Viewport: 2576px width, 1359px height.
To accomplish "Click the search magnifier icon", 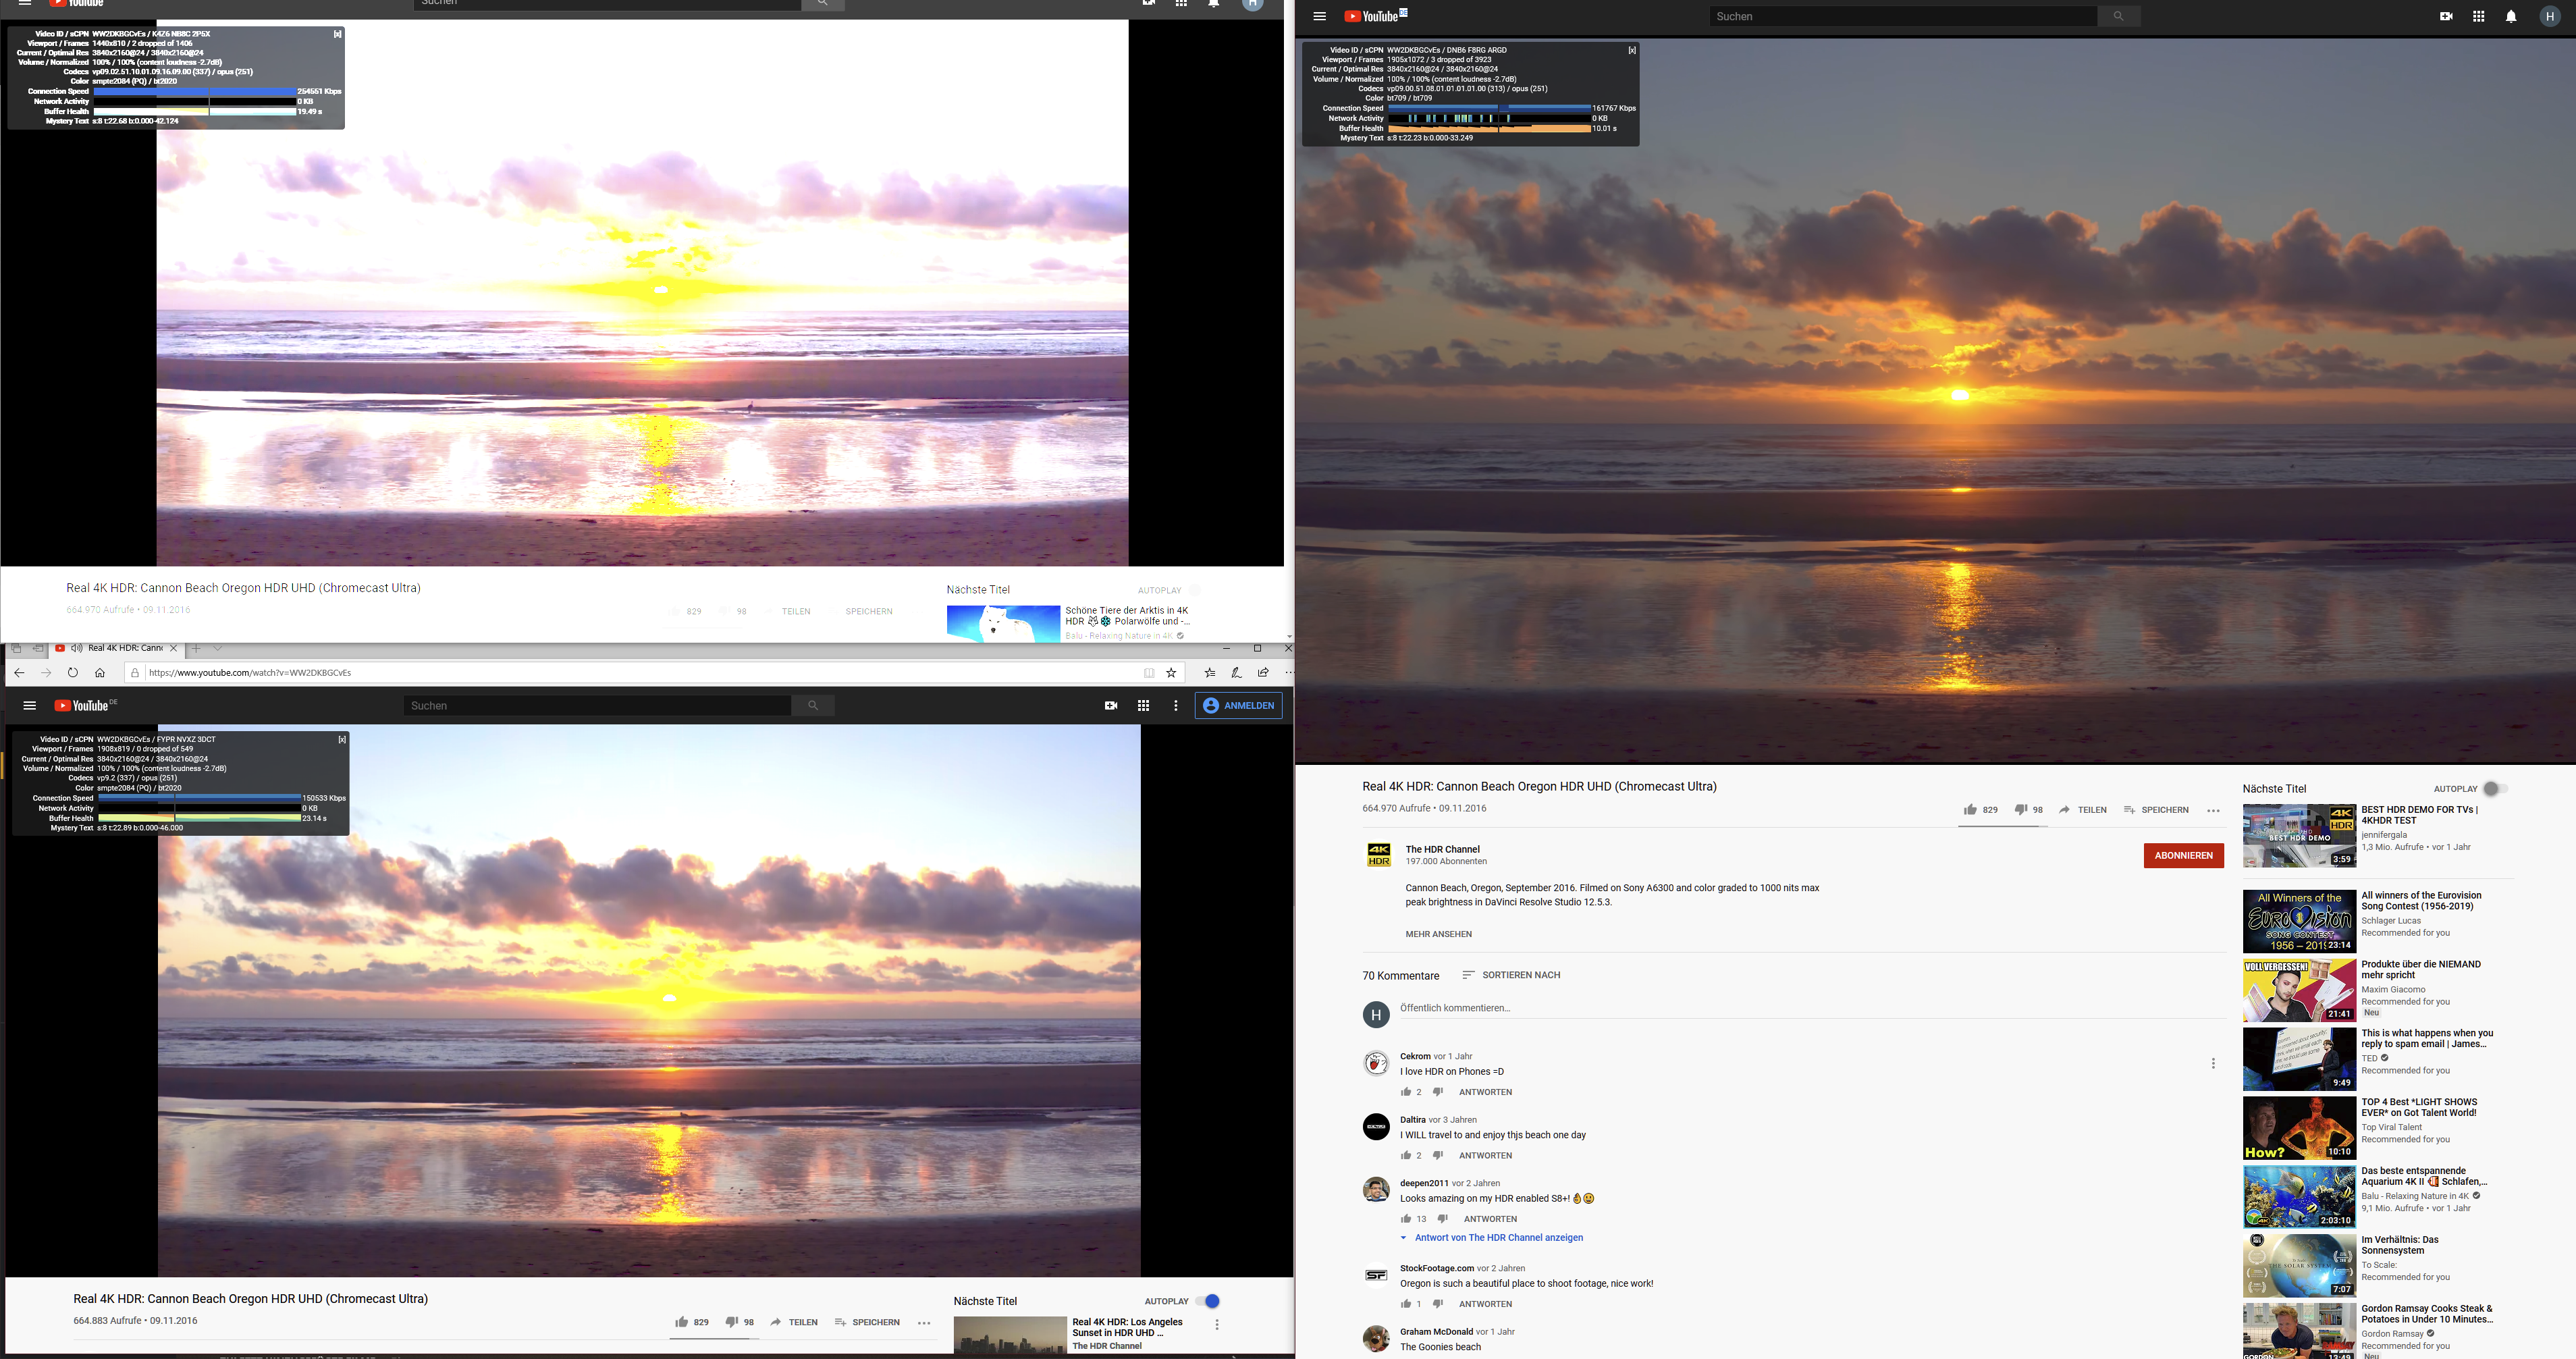I will 2119,16.
